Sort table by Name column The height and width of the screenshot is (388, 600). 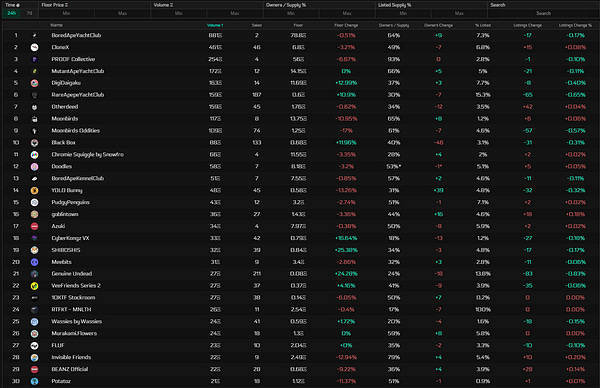click(56, 25)
